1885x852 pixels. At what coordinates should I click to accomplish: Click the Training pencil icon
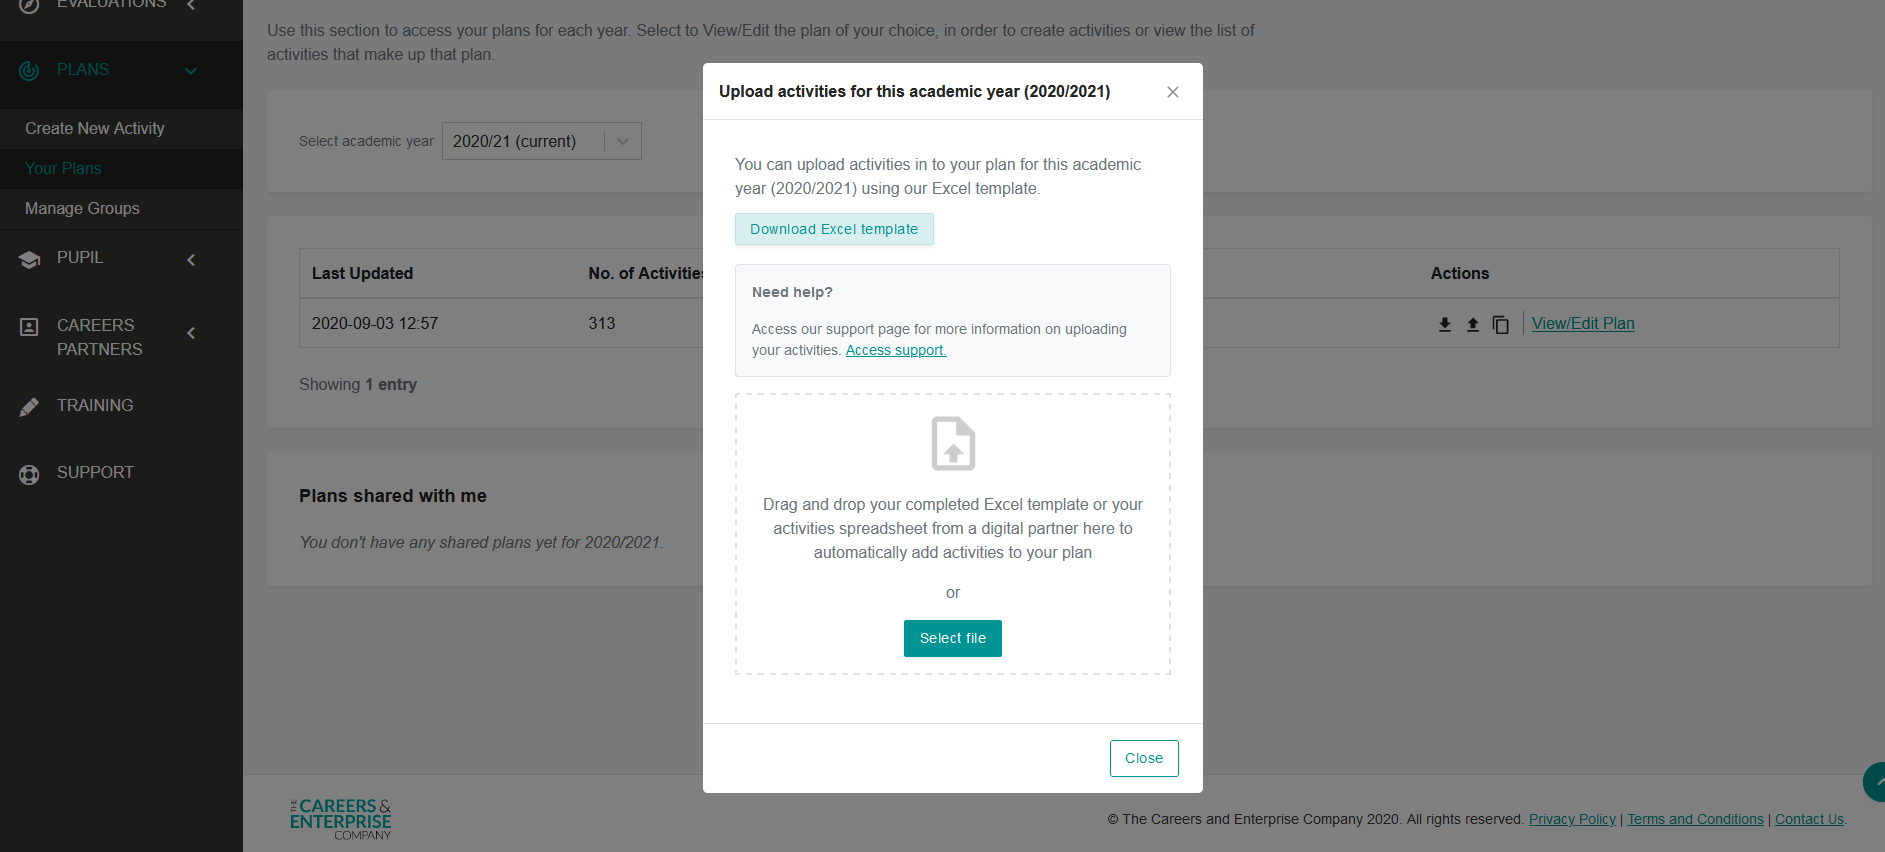[29, 406]
